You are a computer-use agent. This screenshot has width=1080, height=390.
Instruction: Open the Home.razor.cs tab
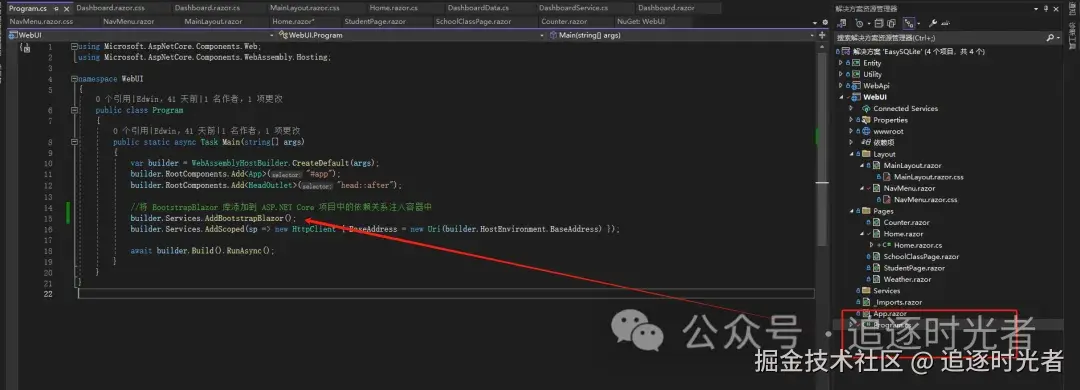[x=393, y=8]
